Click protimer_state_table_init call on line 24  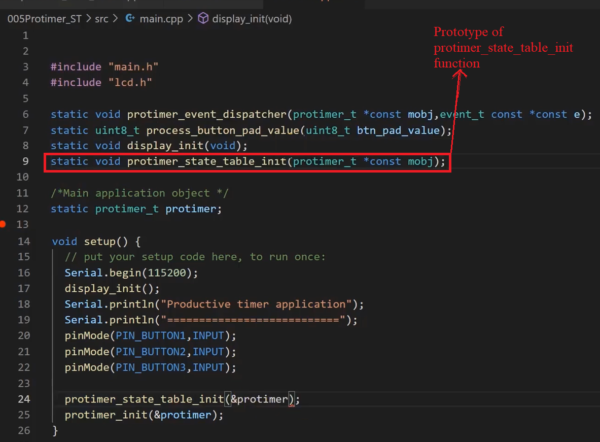(144, 399)
